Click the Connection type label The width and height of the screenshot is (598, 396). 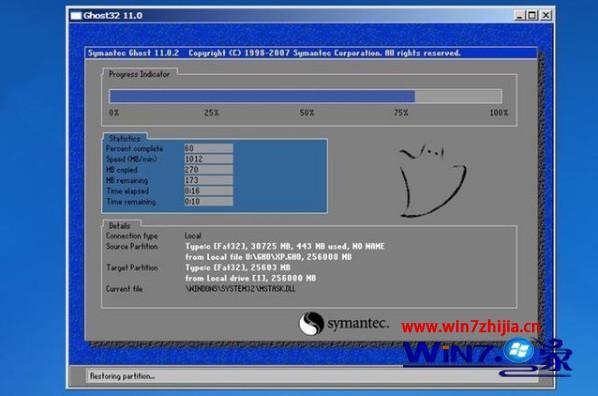pyautogui.click(x=132, y=236)
